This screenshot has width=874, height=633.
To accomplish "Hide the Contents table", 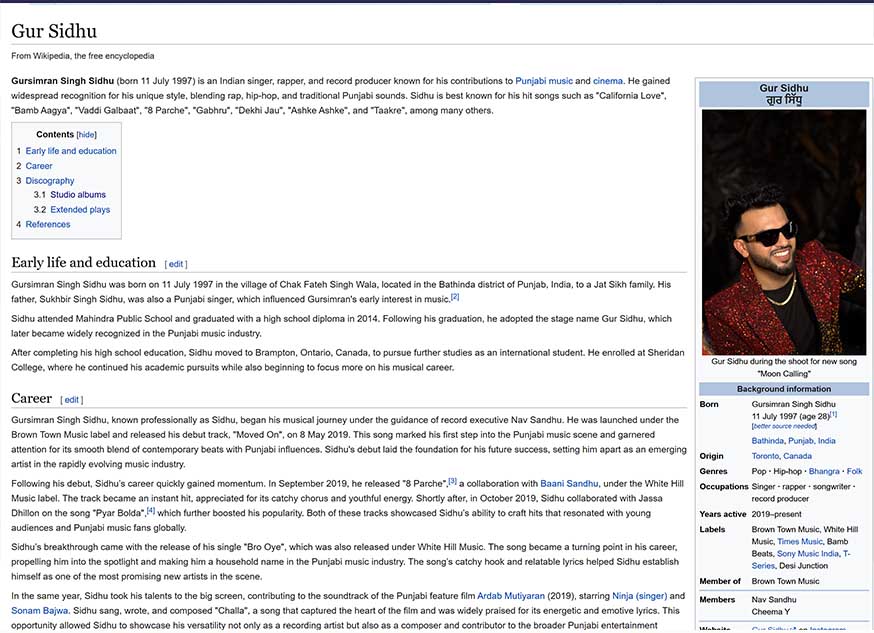I will point(87,135).
